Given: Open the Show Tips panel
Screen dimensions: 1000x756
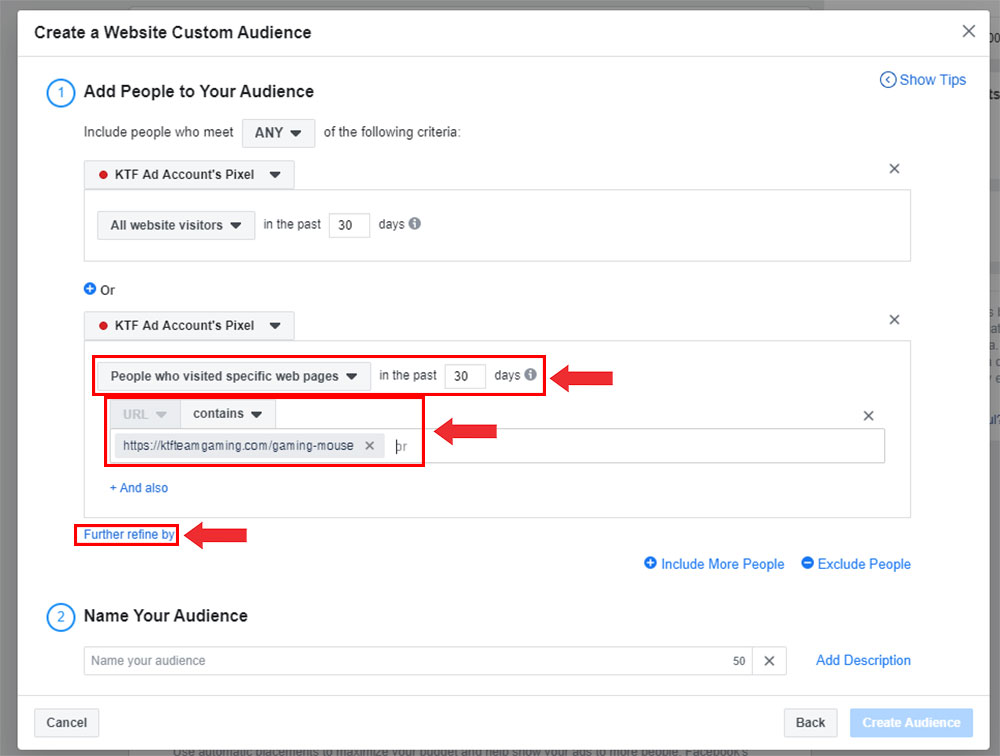Looking at the screenshot, I should tap(923, 80).
